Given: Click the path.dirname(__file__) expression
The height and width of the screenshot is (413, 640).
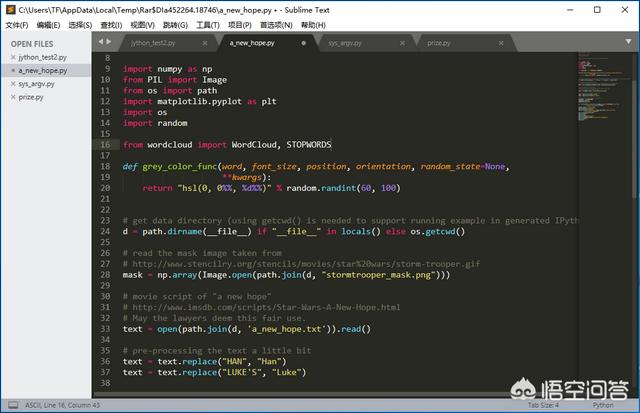Looking at the screenshot, I should tap(197, 232).
